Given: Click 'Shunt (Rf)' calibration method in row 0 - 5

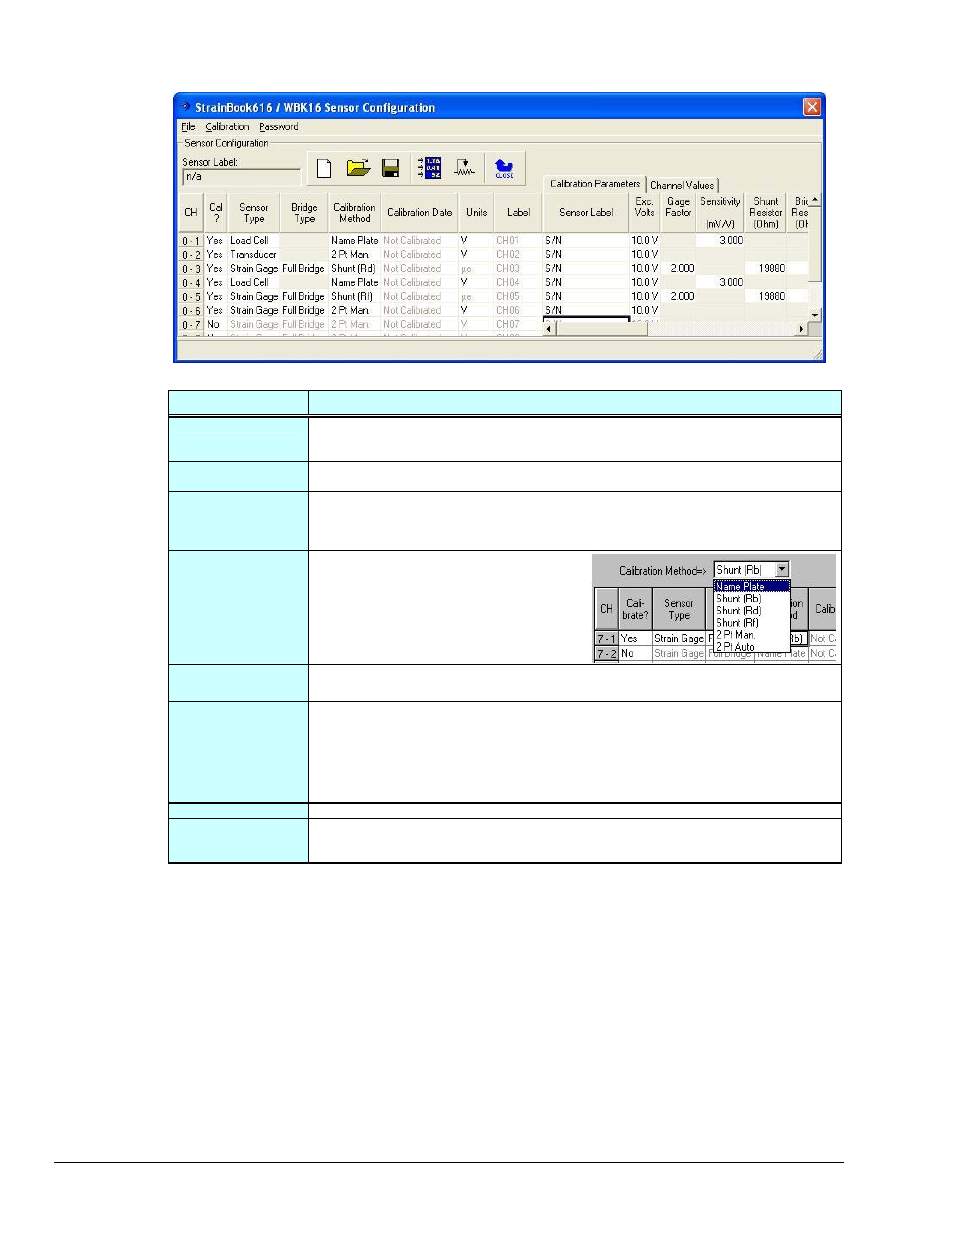Looking at the screenshot, I should 352,297.
